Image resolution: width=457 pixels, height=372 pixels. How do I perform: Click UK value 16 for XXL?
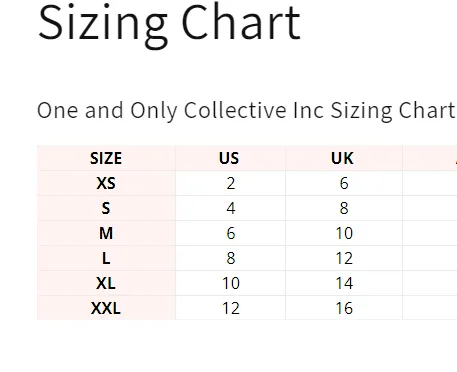pyautogui.click(x=344, y=308)
